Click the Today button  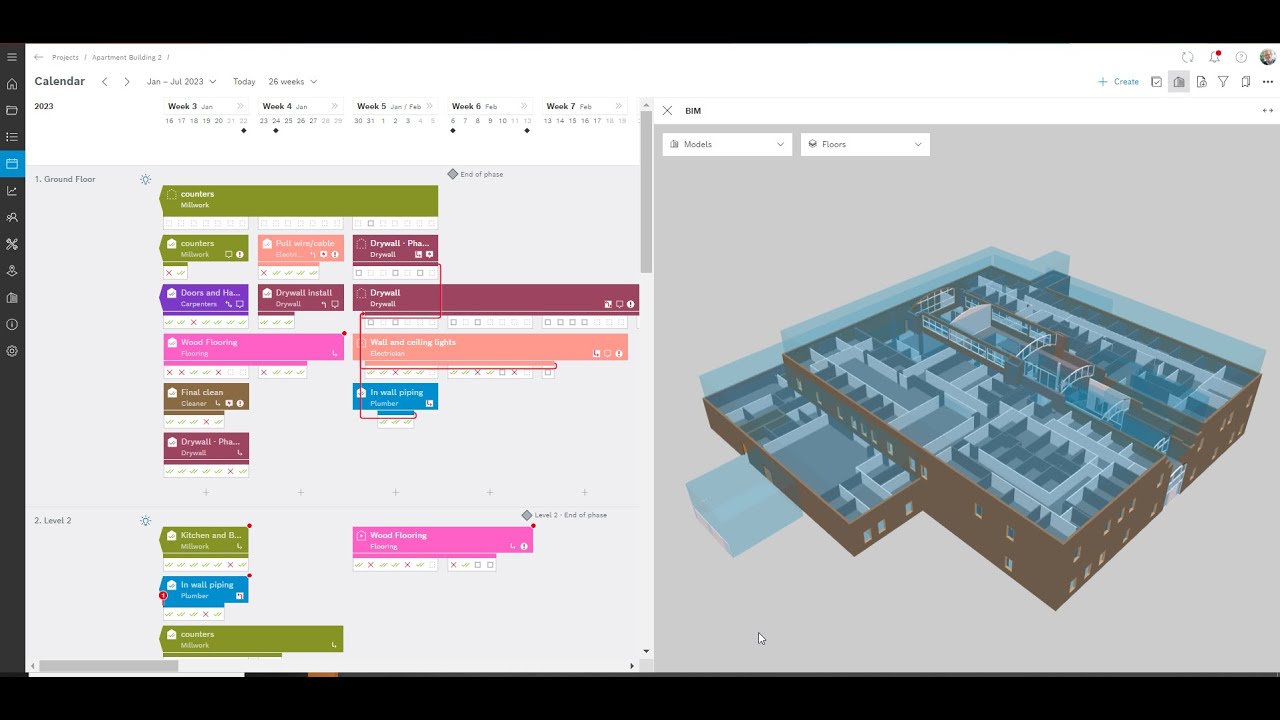(244, 82)
